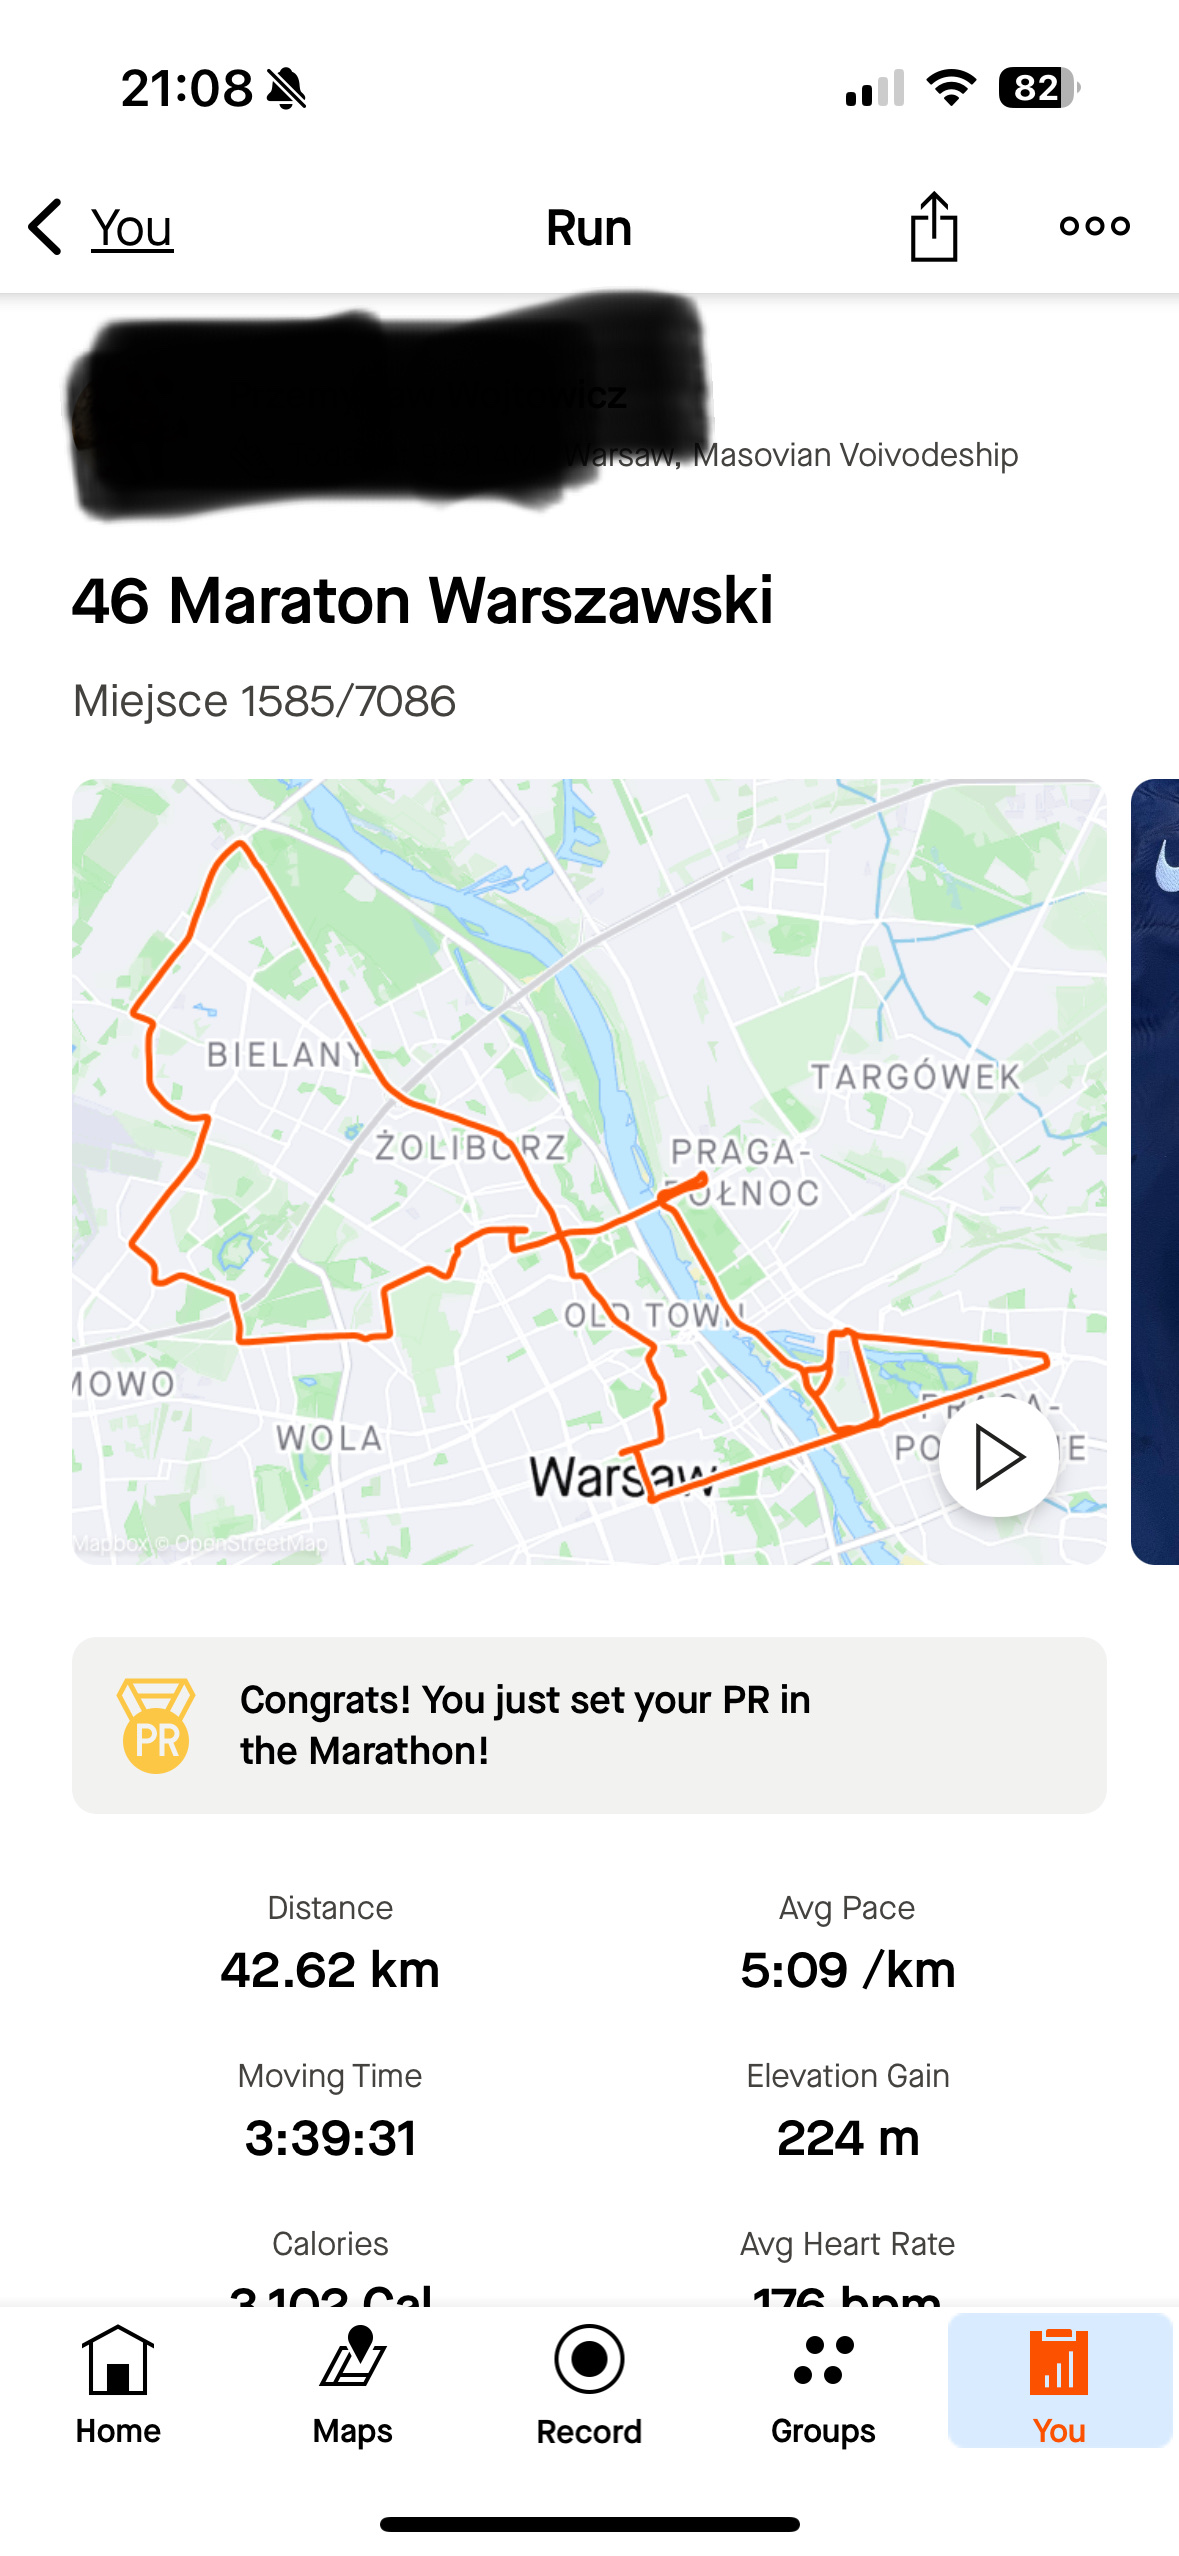Tap the PR medal badge icon

(x=156, y=1725)
